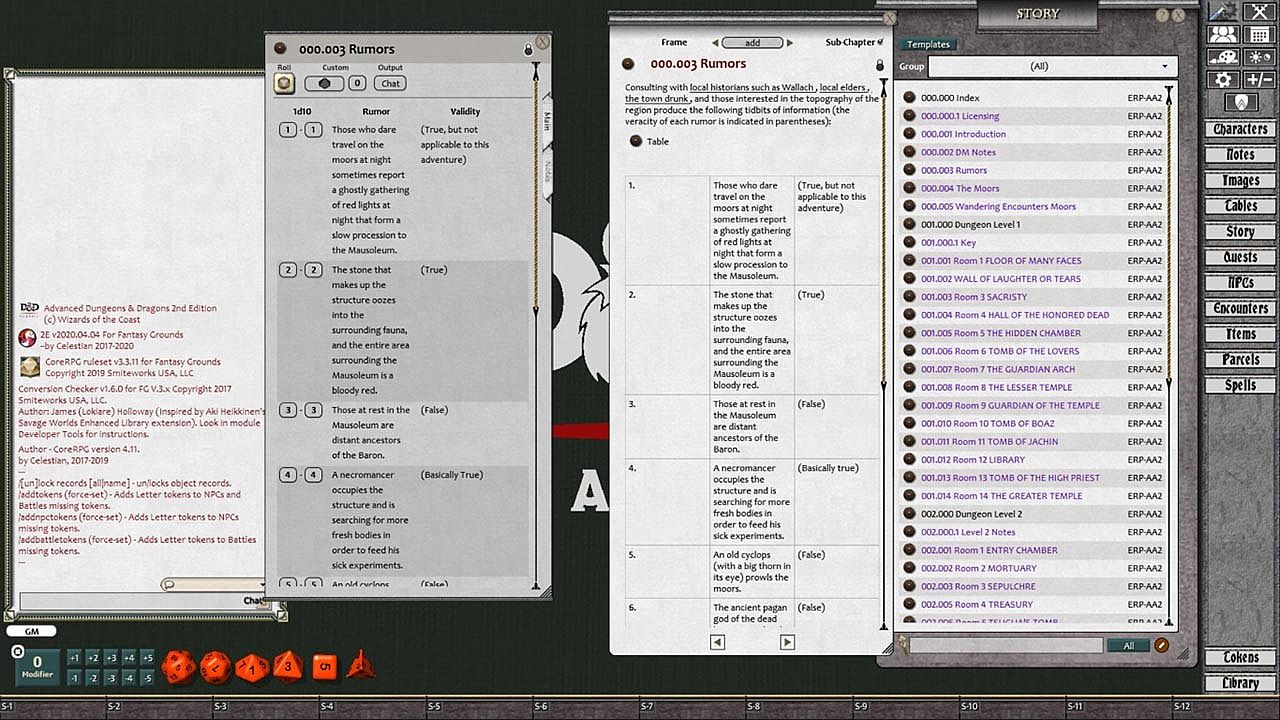The image size is (1280, 720).
Task: Click the +3 modifier button
Action: point(110,658)
